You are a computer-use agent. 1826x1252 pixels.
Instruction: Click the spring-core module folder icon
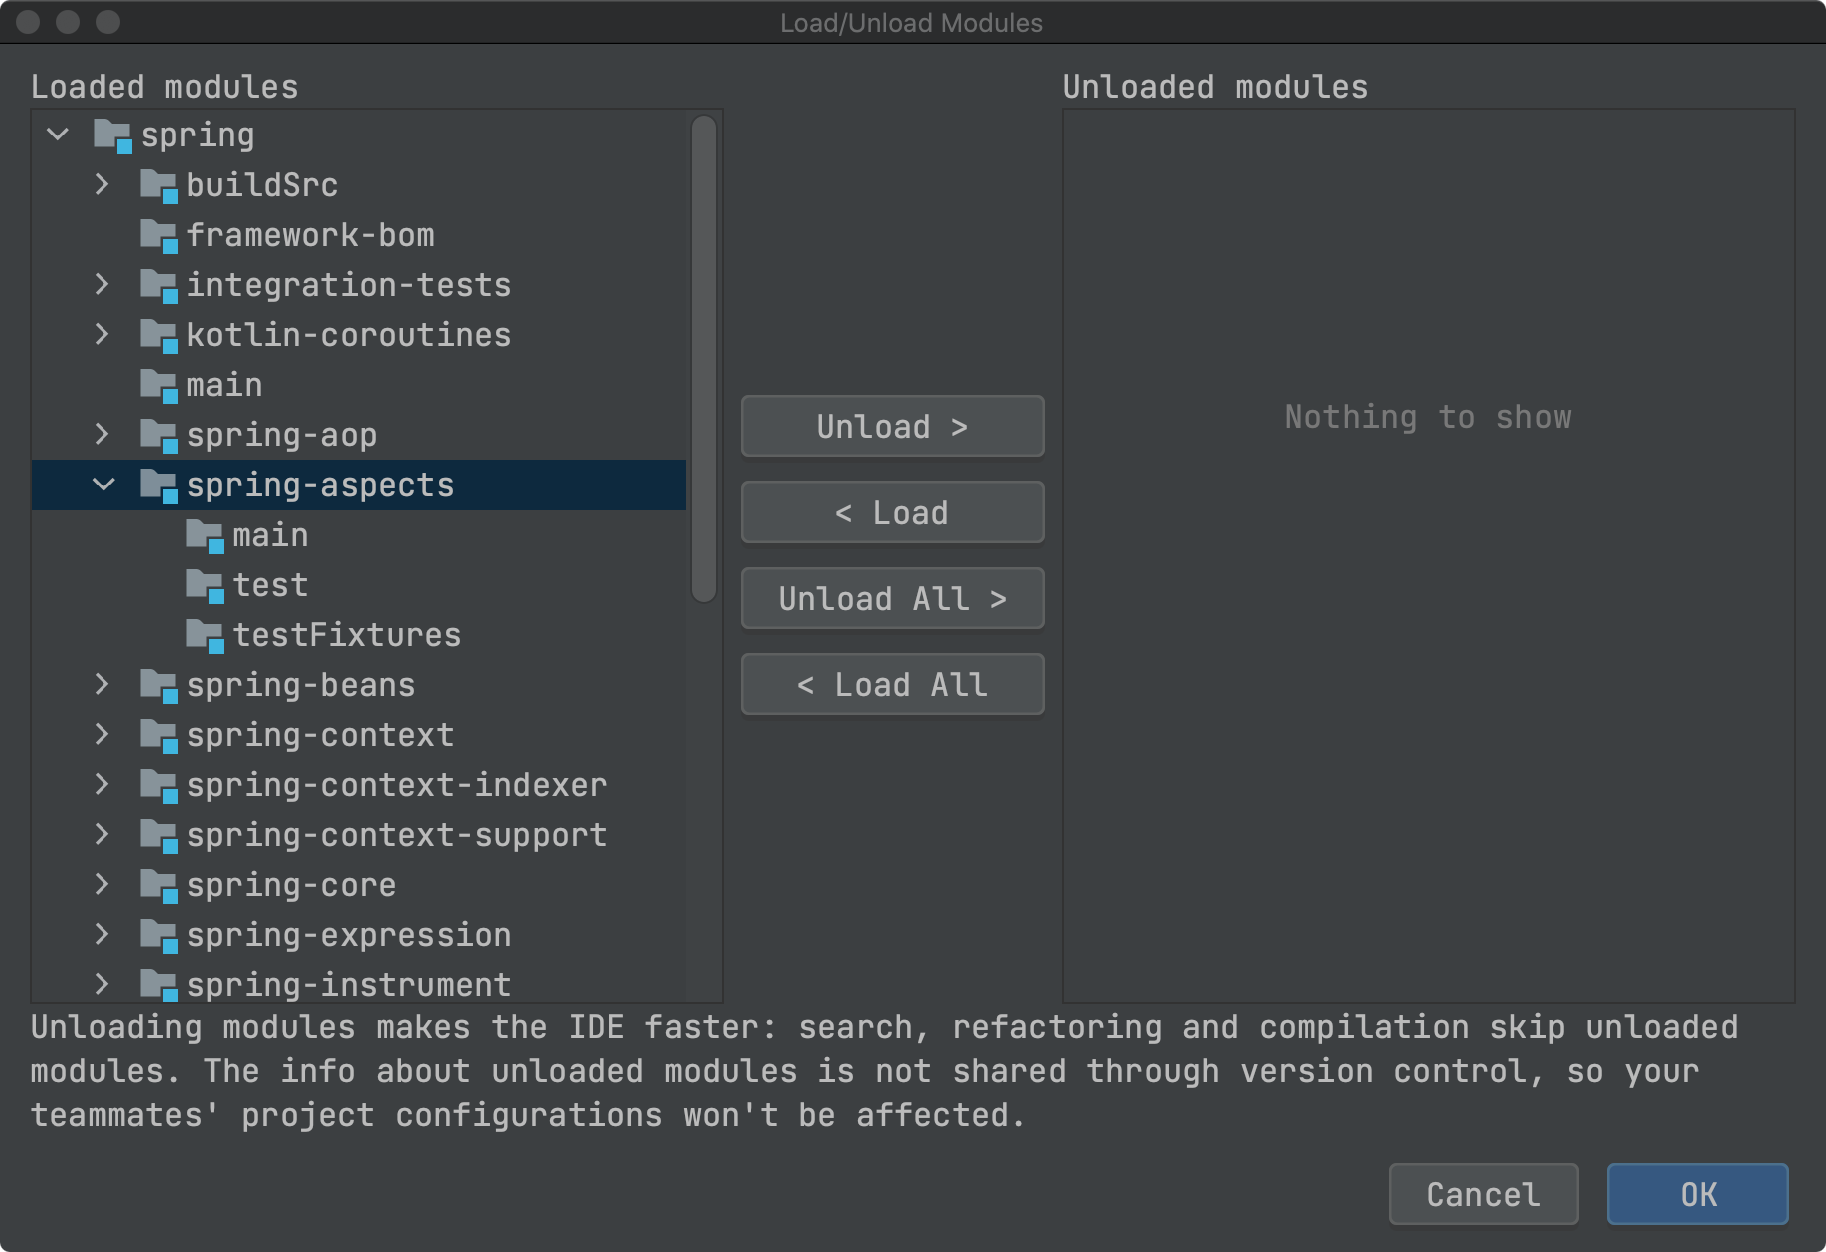pyautogui.click(x=158, y=885)
